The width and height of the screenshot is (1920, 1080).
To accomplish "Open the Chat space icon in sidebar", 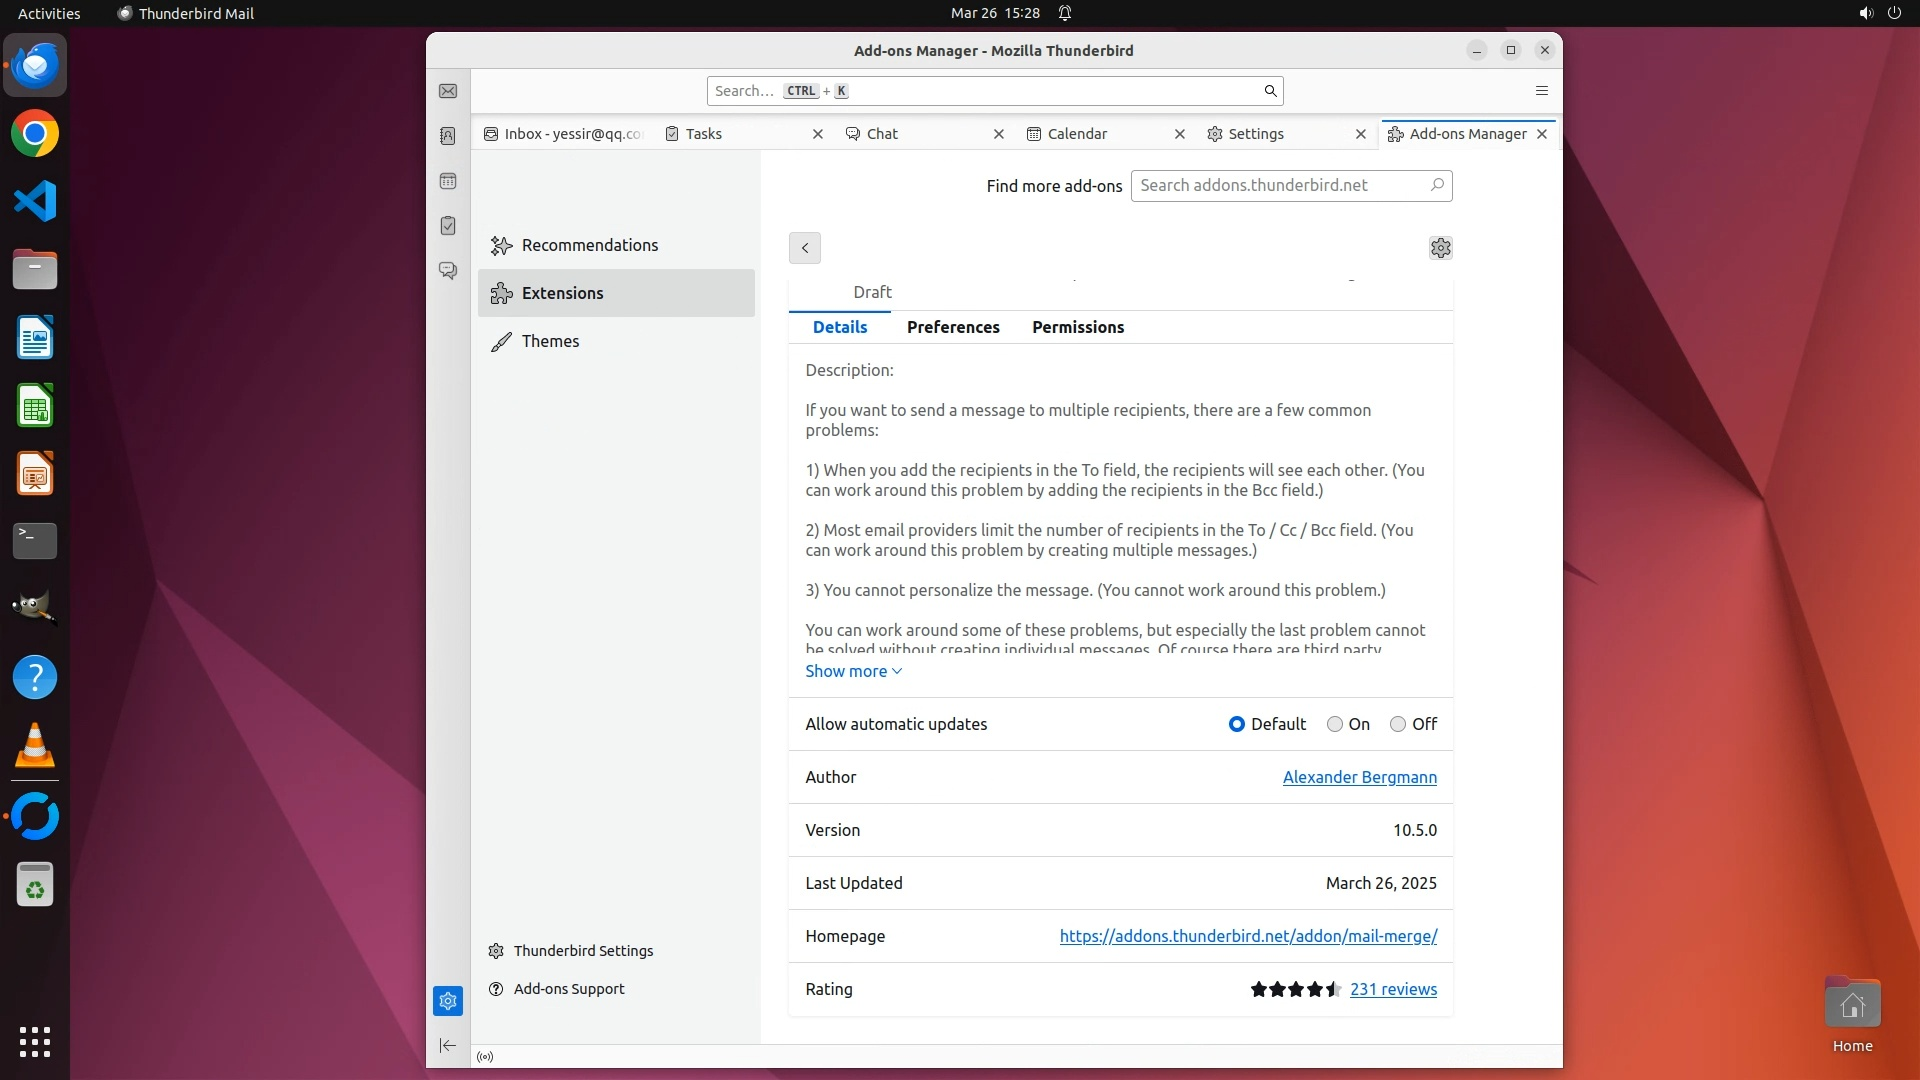I will (448, 271).
